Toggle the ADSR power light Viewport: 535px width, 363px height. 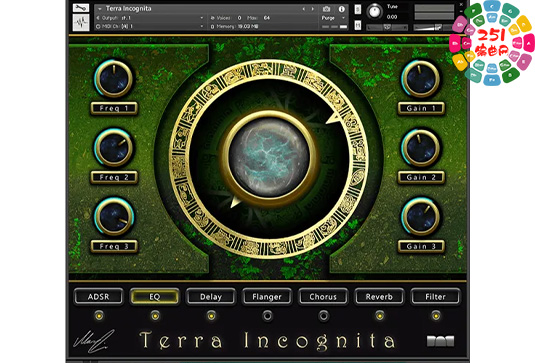click(99, 316)
